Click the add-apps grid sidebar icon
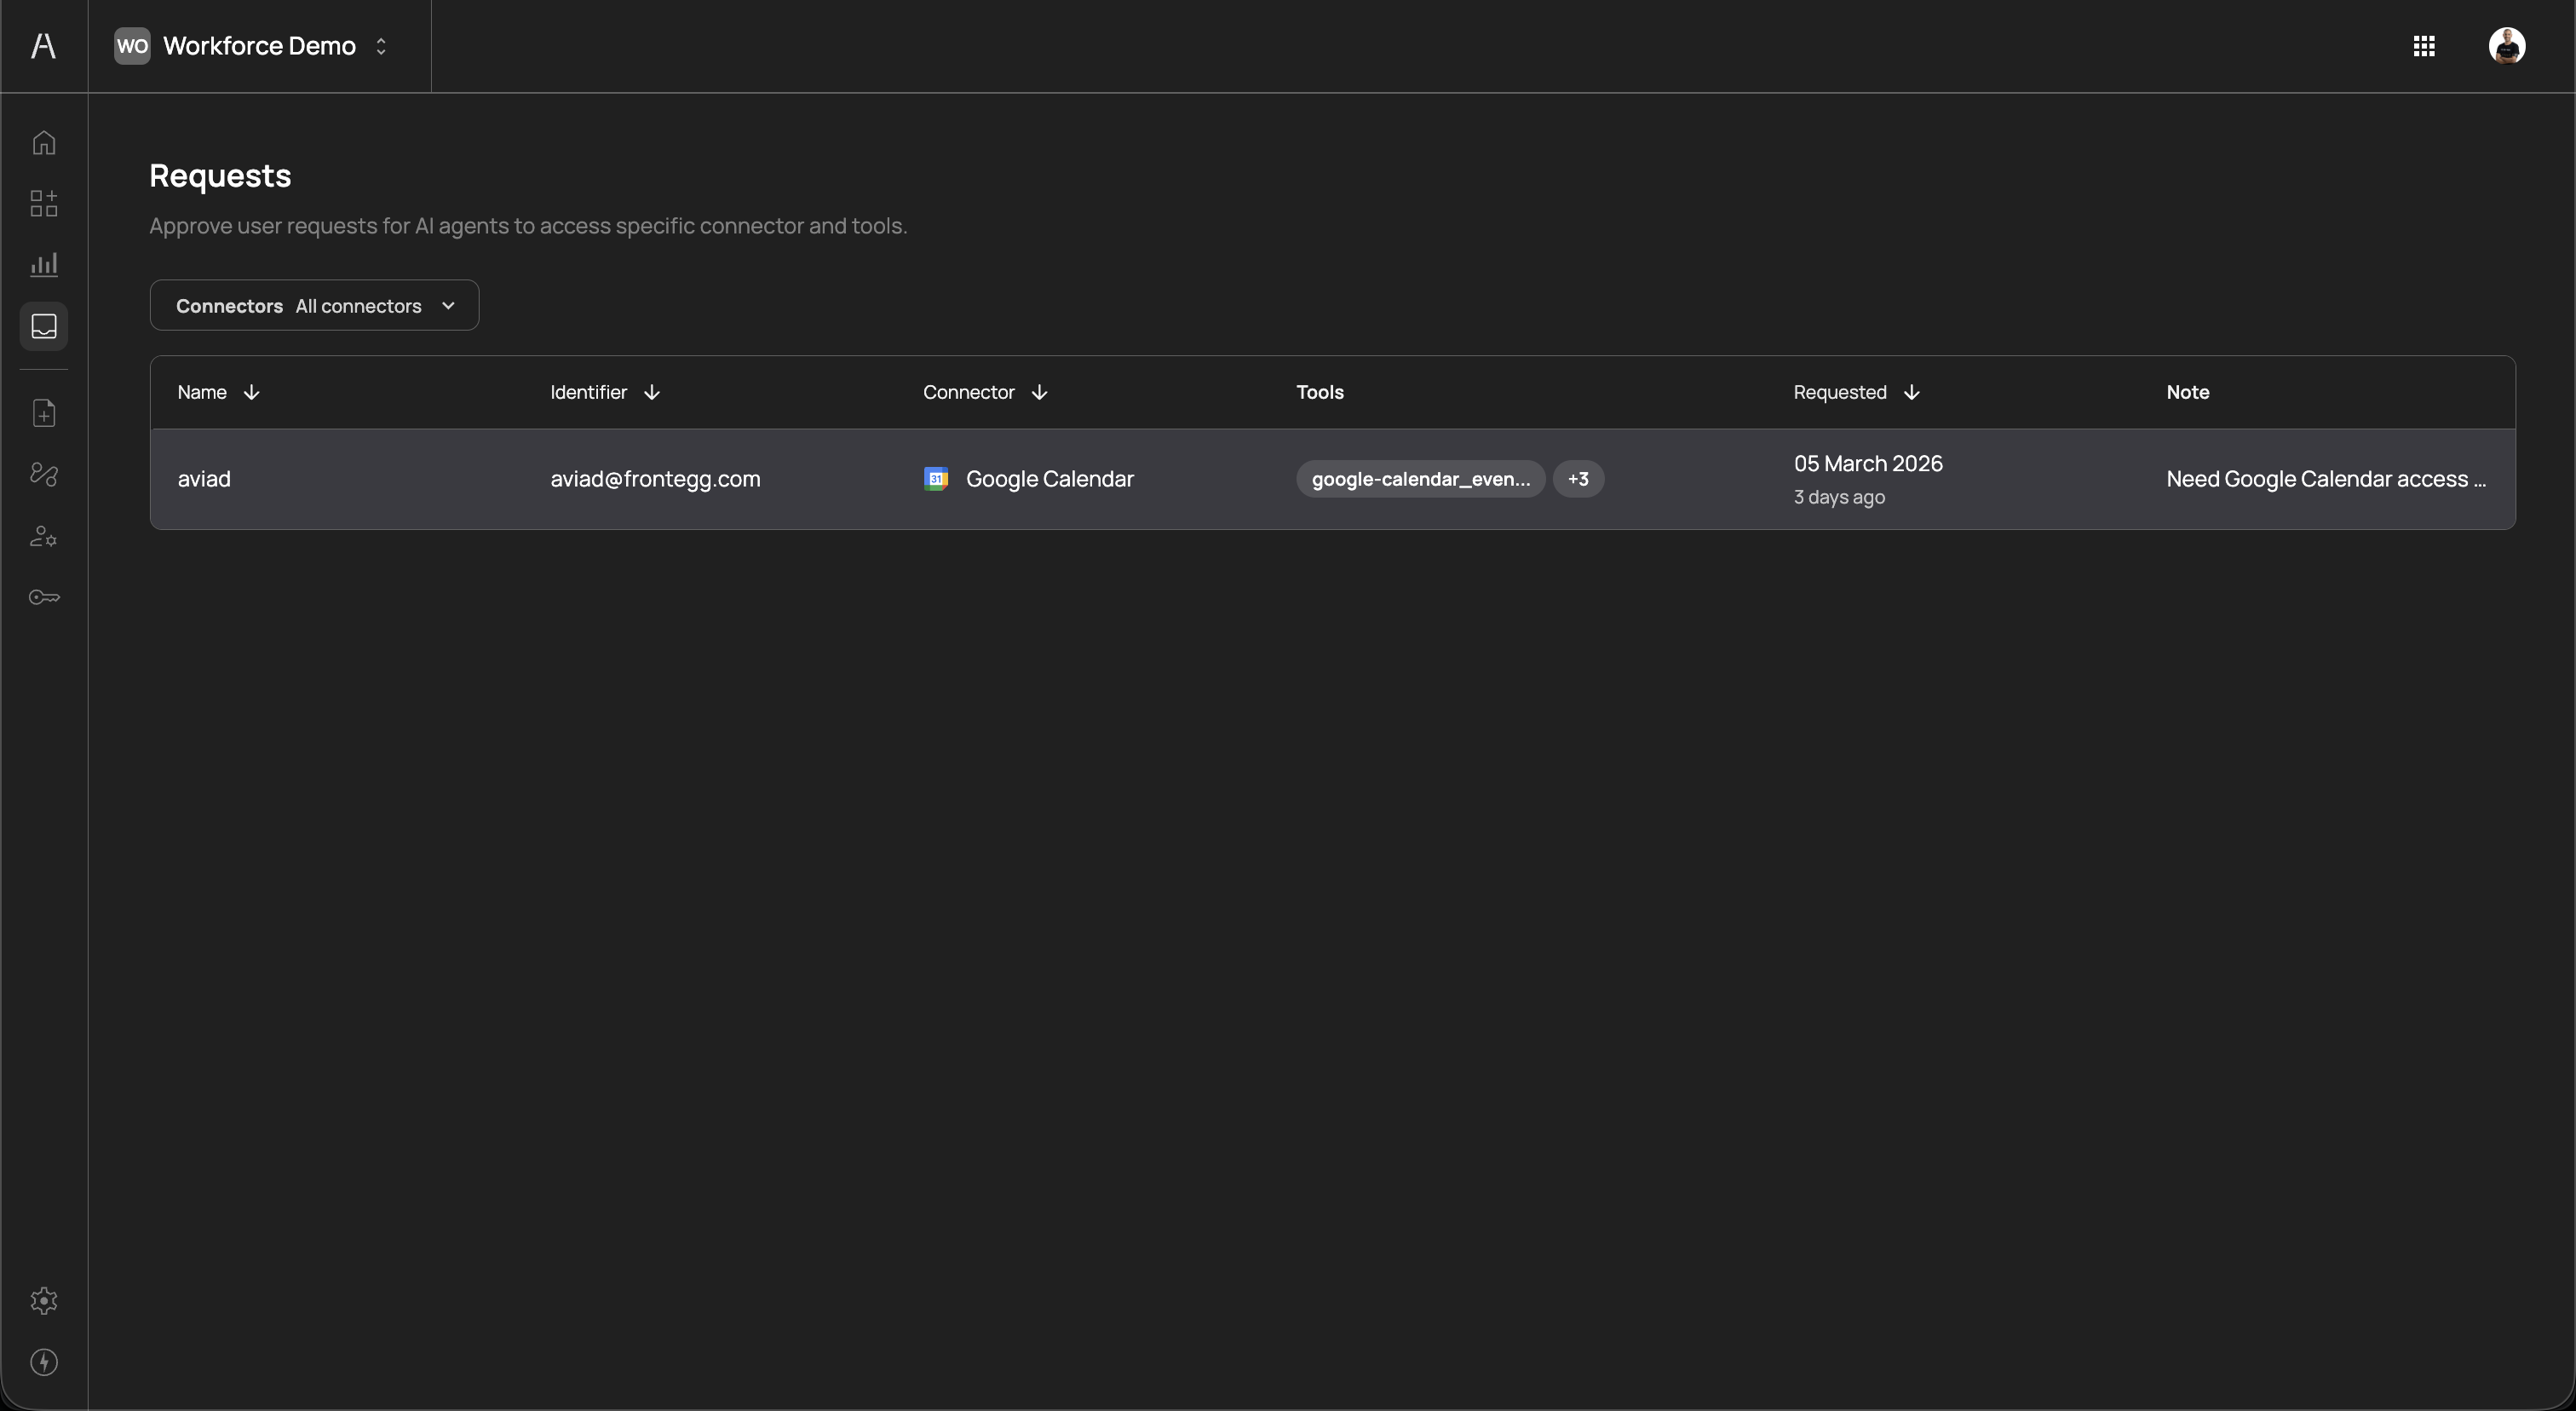 coord(44,204)
